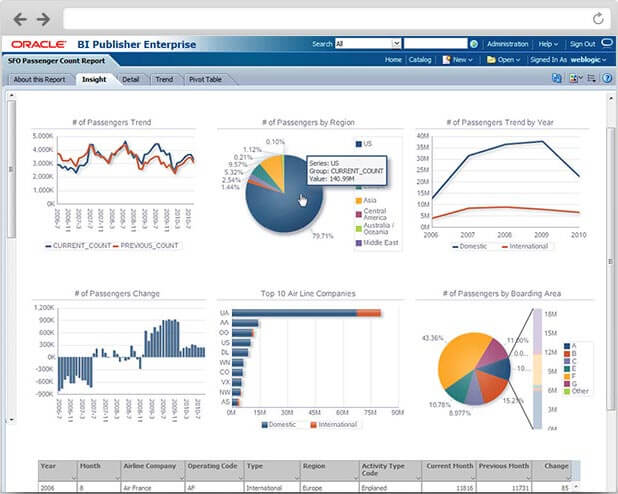The image size is (618, 494).
Task: Click the "43.36%" Boarding Area pie label
Action: coord(432,338)
